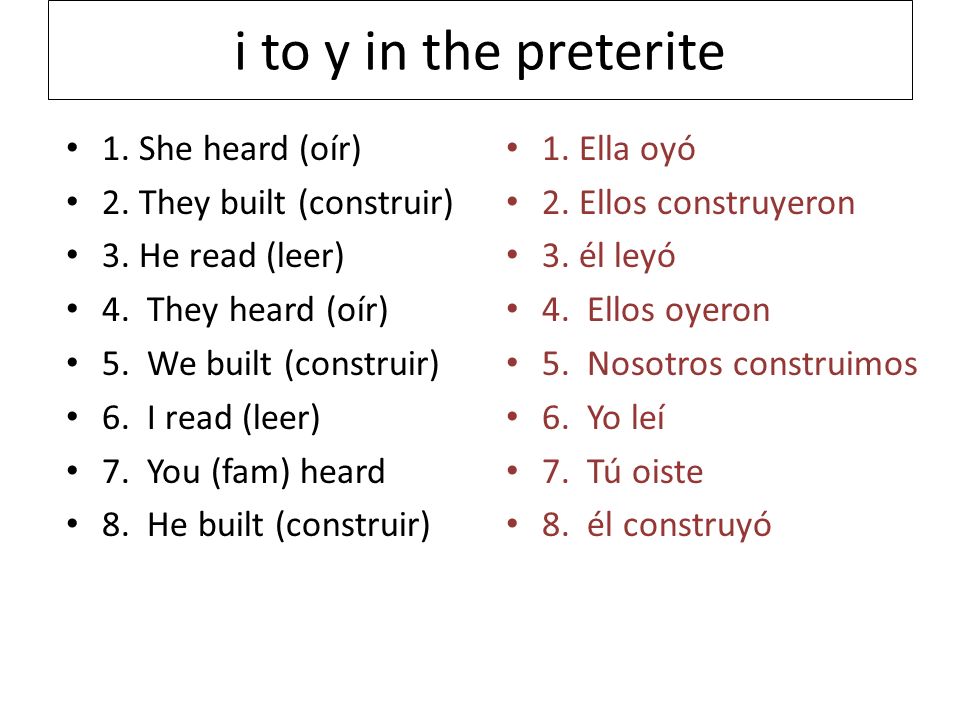Select the answer '8. él construyó'
This screenshot has width=960, height=720.
657,526
